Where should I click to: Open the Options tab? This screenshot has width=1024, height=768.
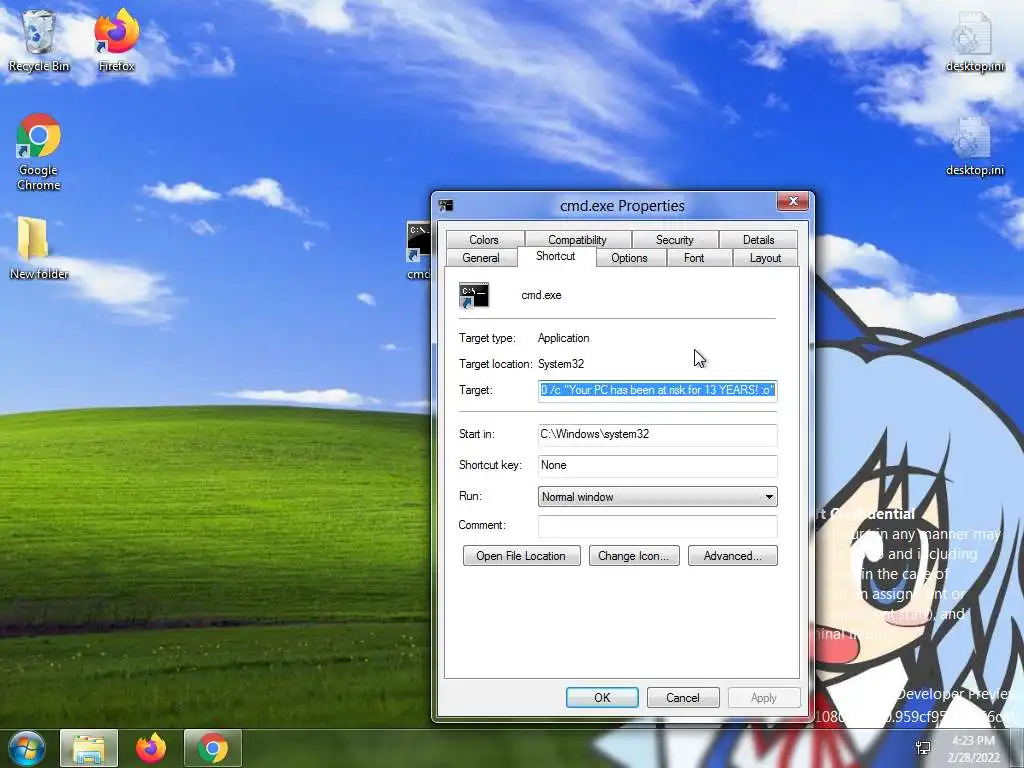click(629, 258)
